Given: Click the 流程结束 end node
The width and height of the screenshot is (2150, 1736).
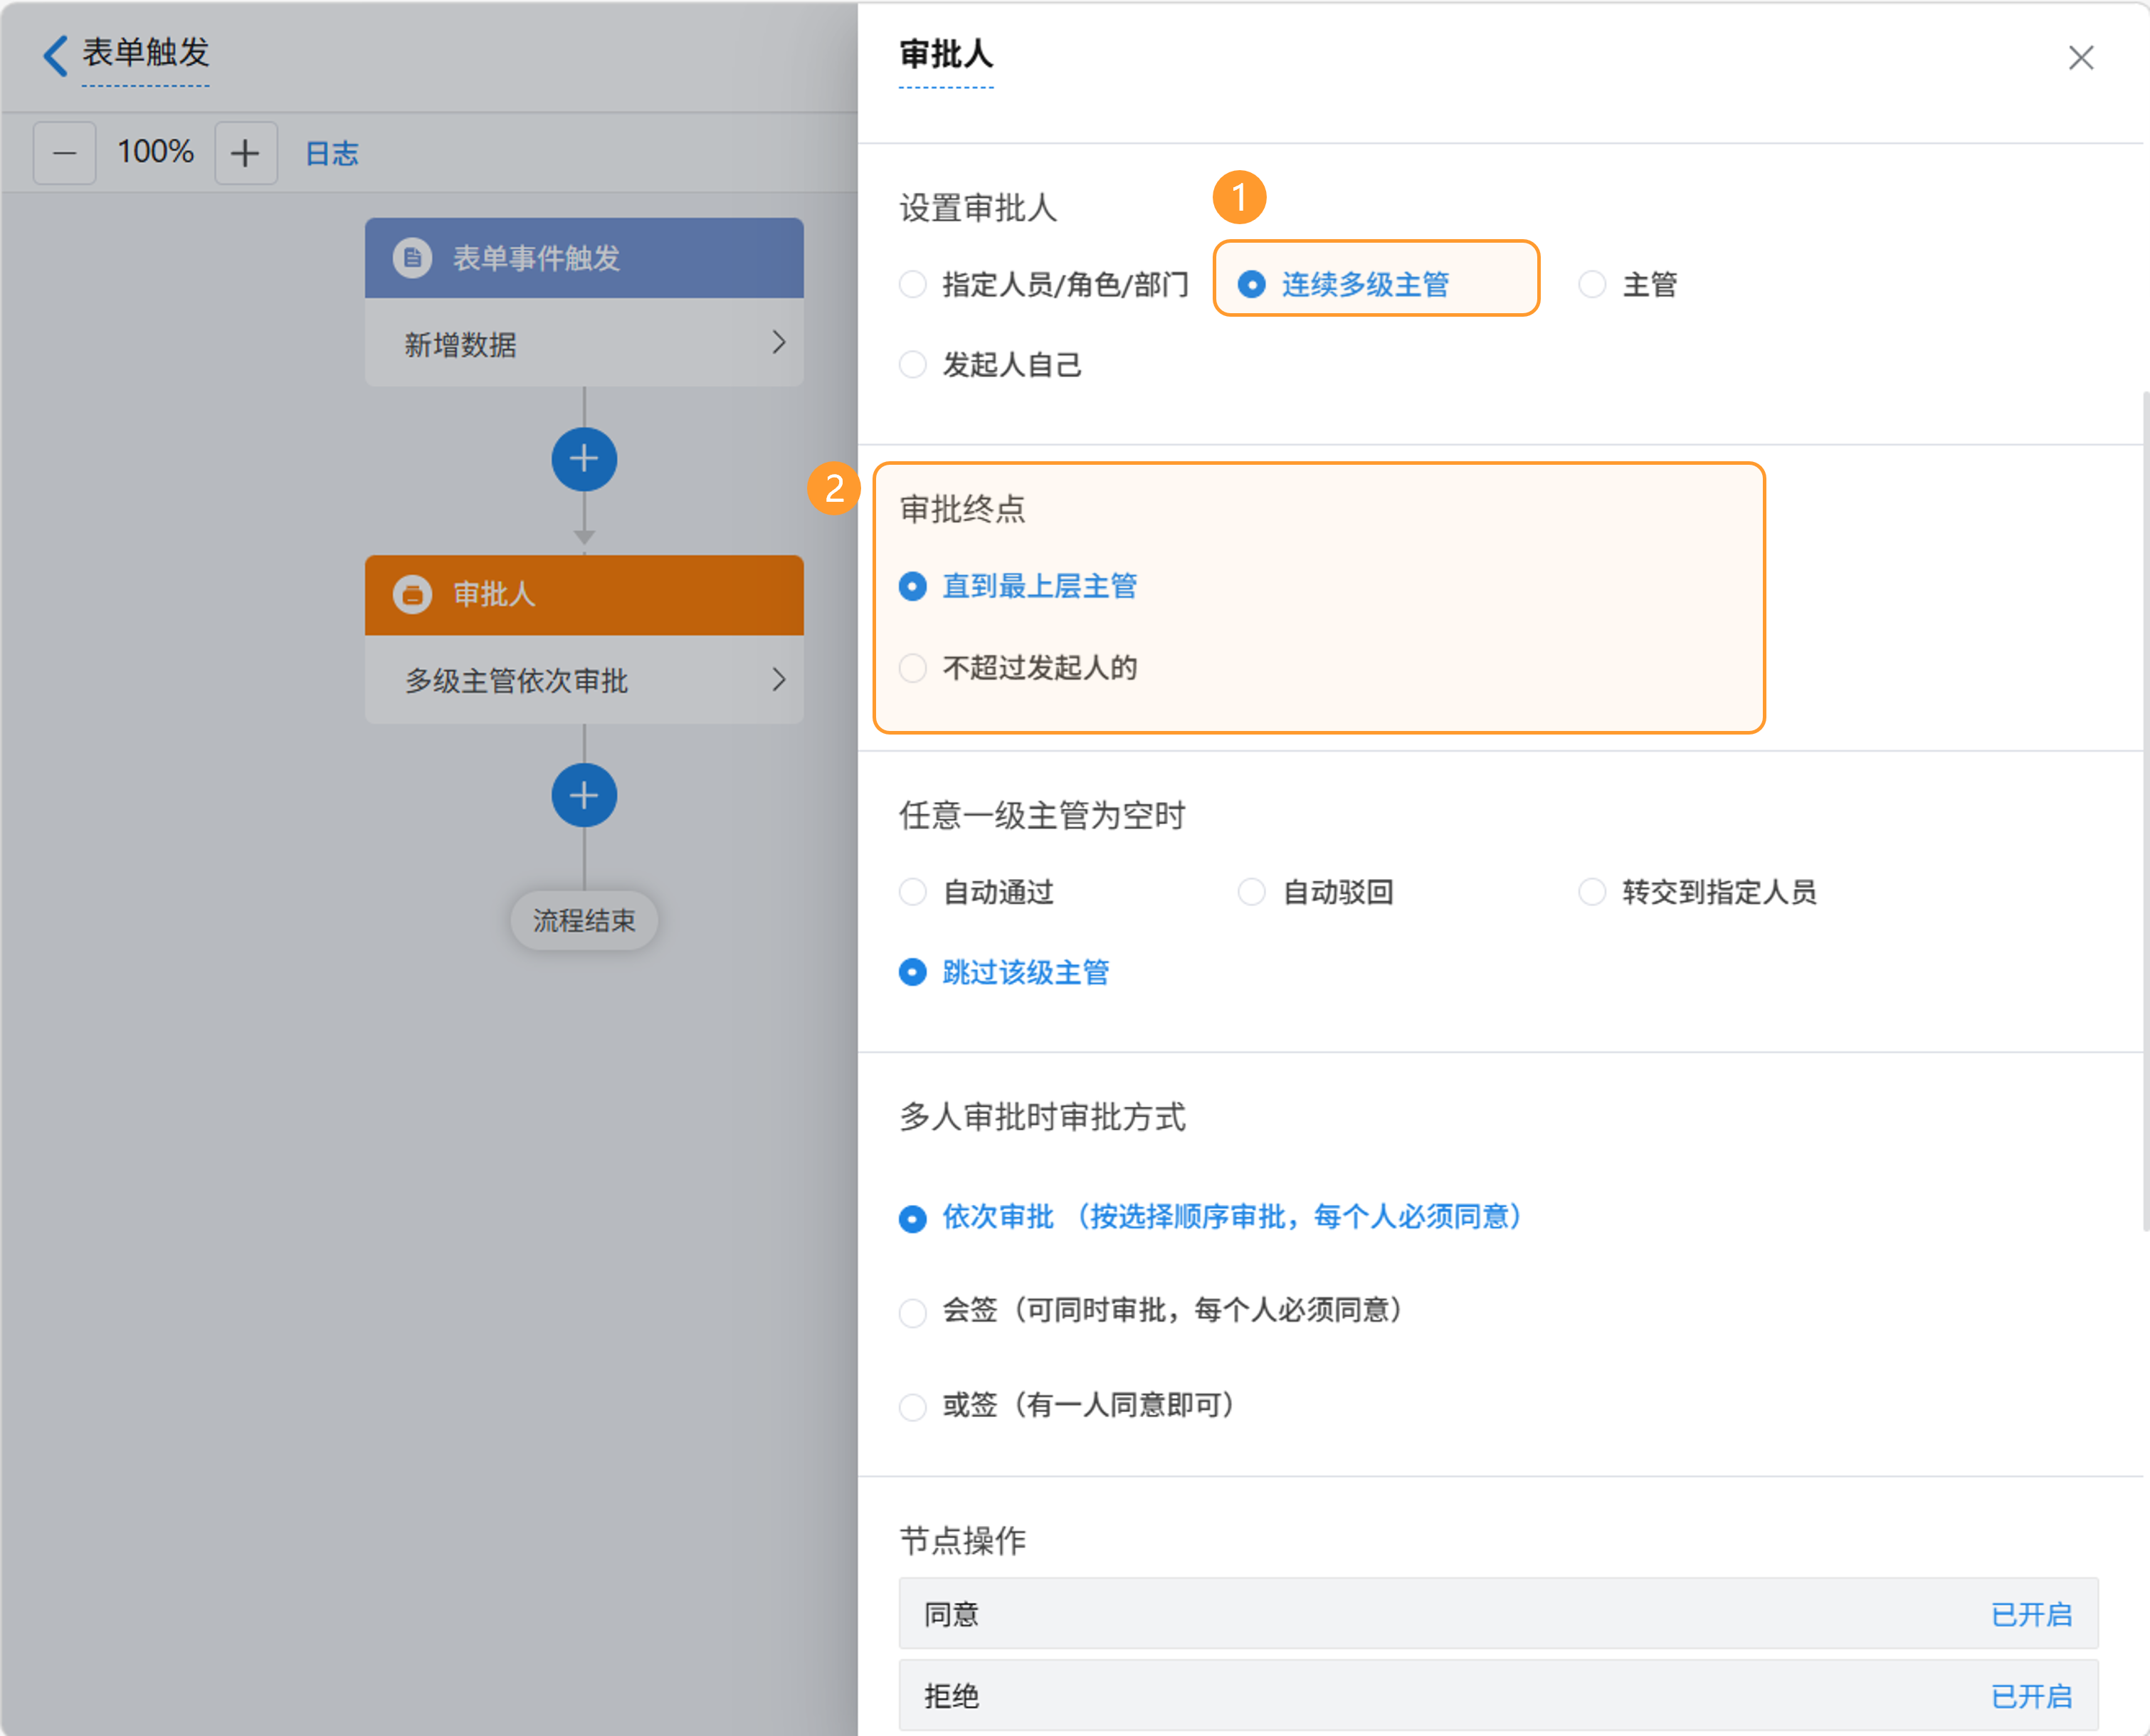Looking at the screenshot, I should [x=584, y=920].
